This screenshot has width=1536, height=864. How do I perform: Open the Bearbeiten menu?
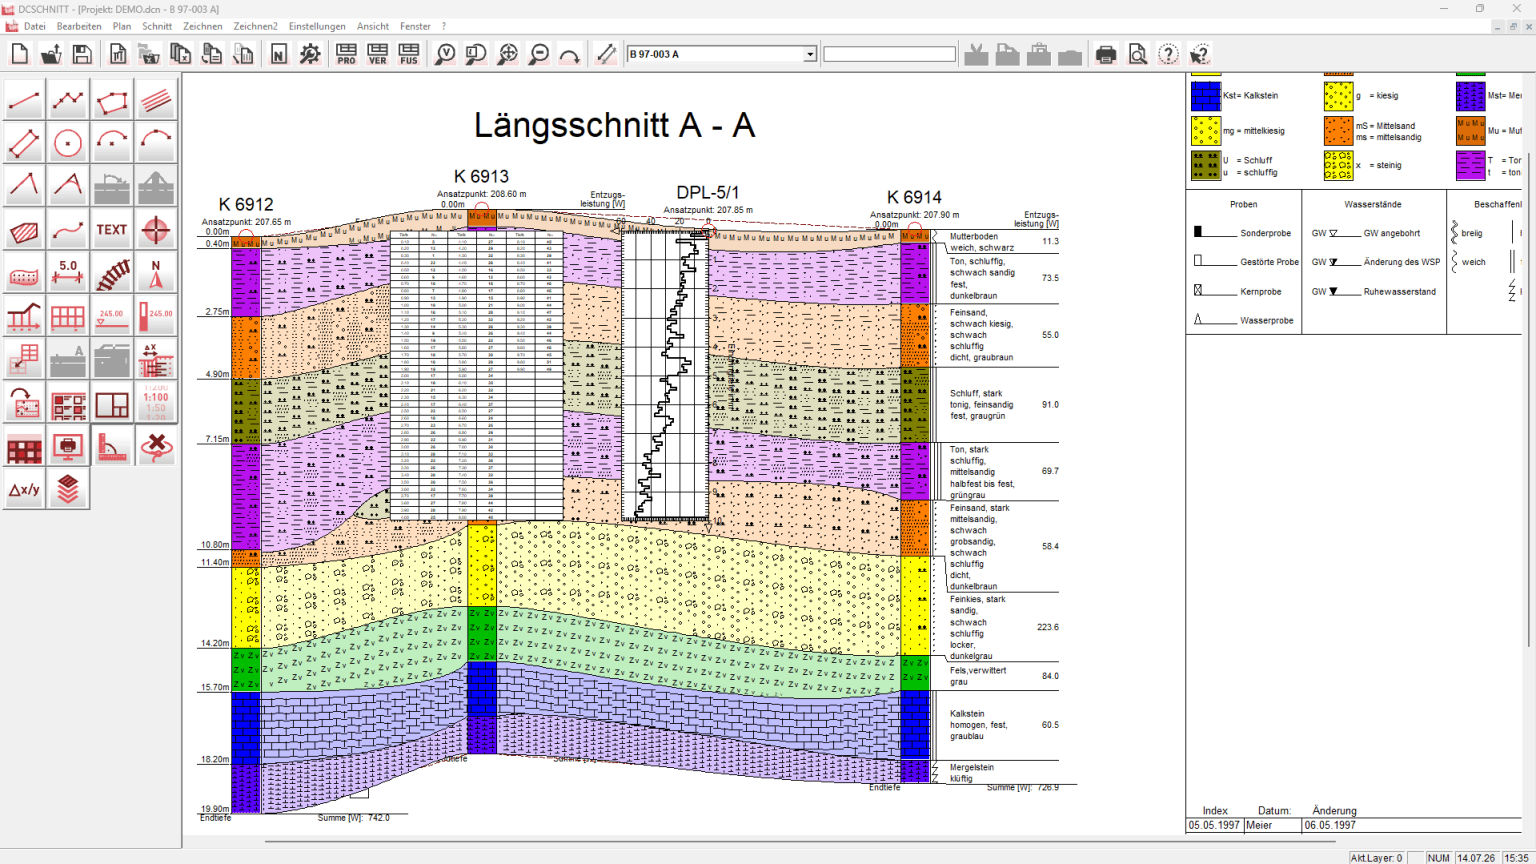coord(79,26)
